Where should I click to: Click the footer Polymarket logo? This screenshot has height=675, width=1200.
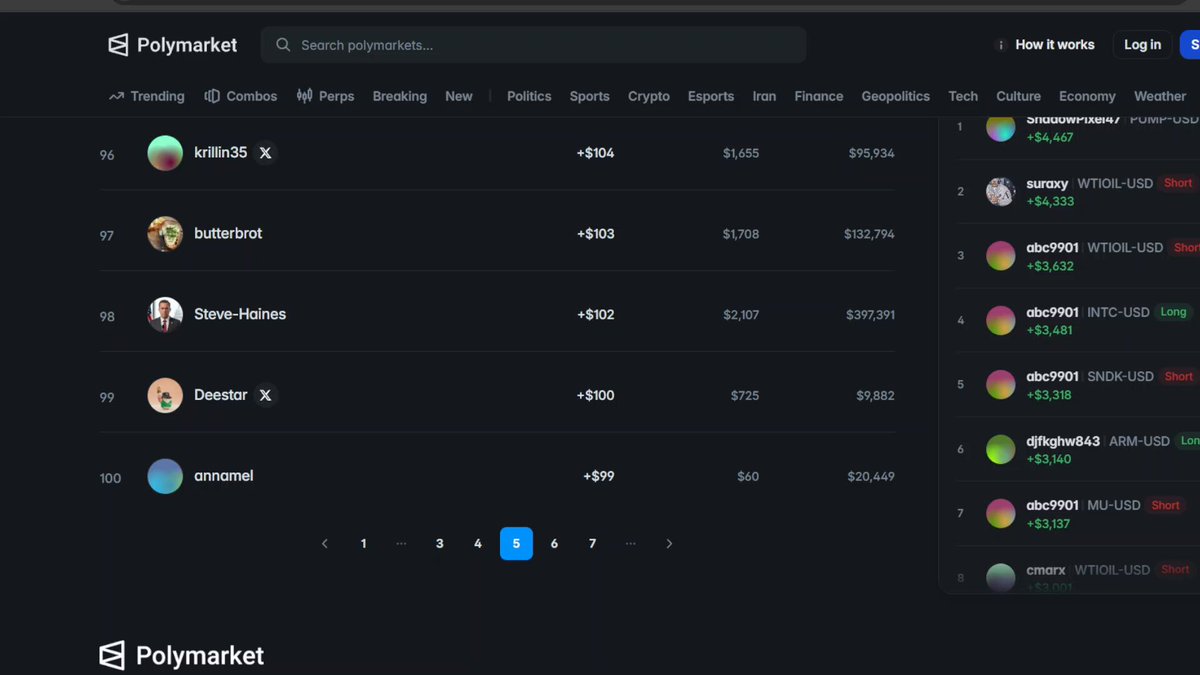[x=182, y=656]
